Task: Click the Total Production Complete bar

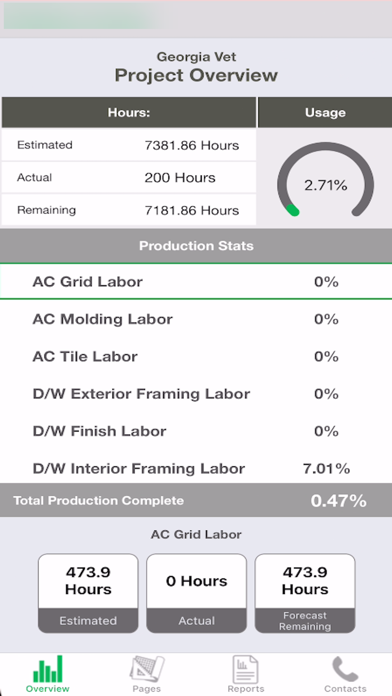Action: click(196, 500)
